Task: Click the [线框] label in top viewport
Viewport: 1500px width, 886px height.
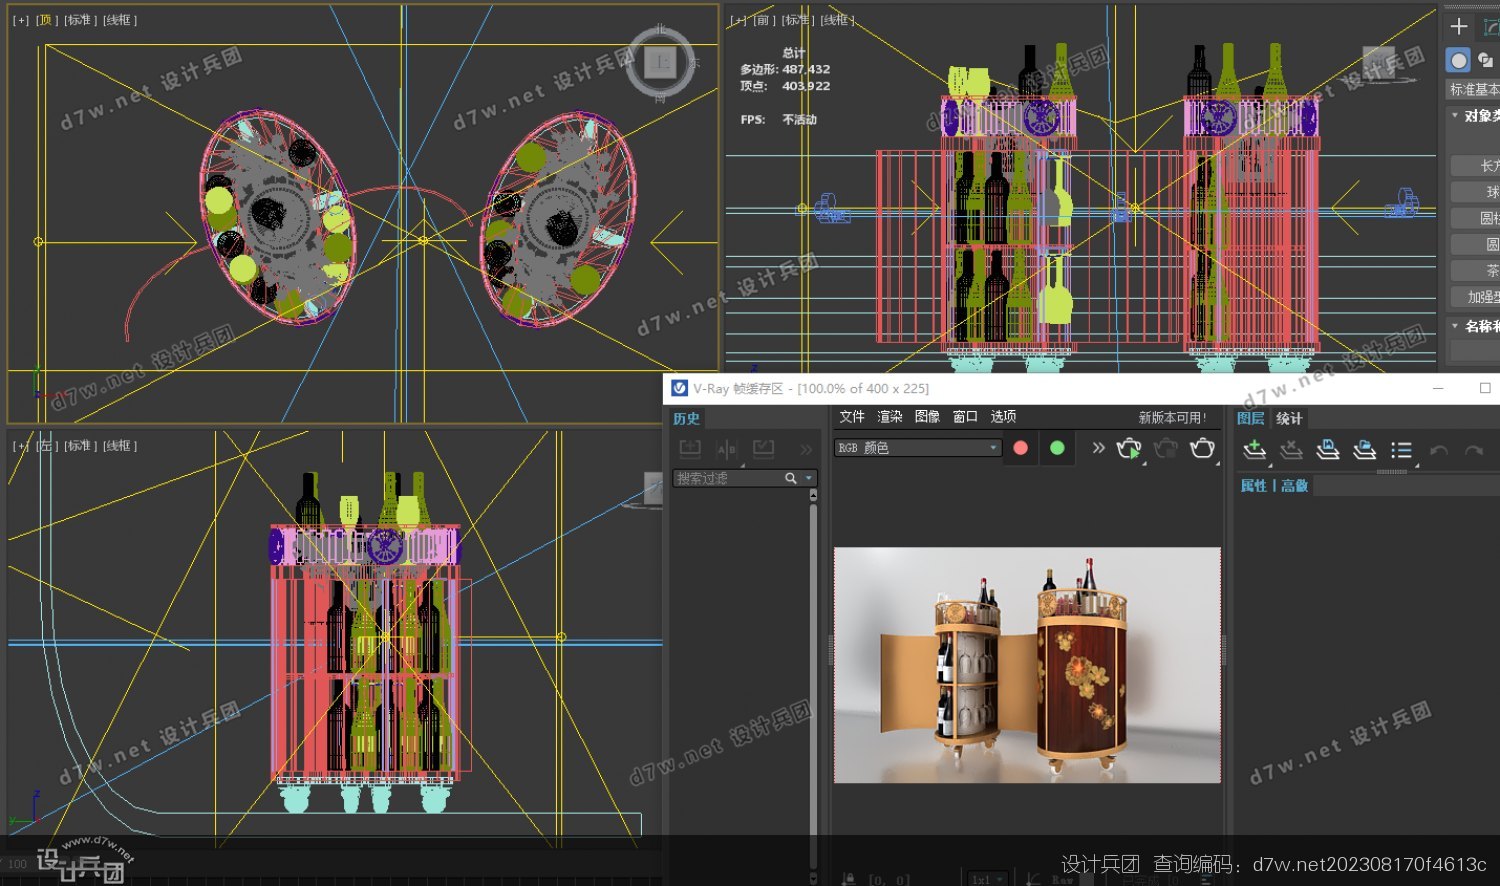Action: pos(120,20)
